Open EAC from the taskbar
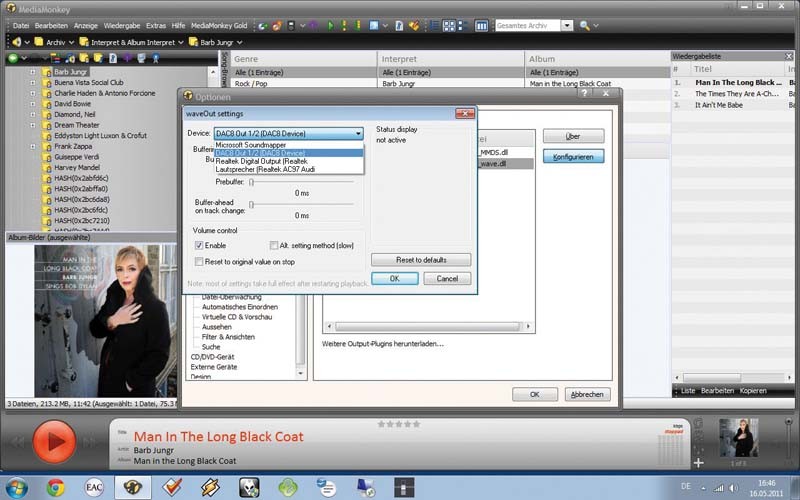The height and width of the screenshot is (500, 800). click(94, 487)
